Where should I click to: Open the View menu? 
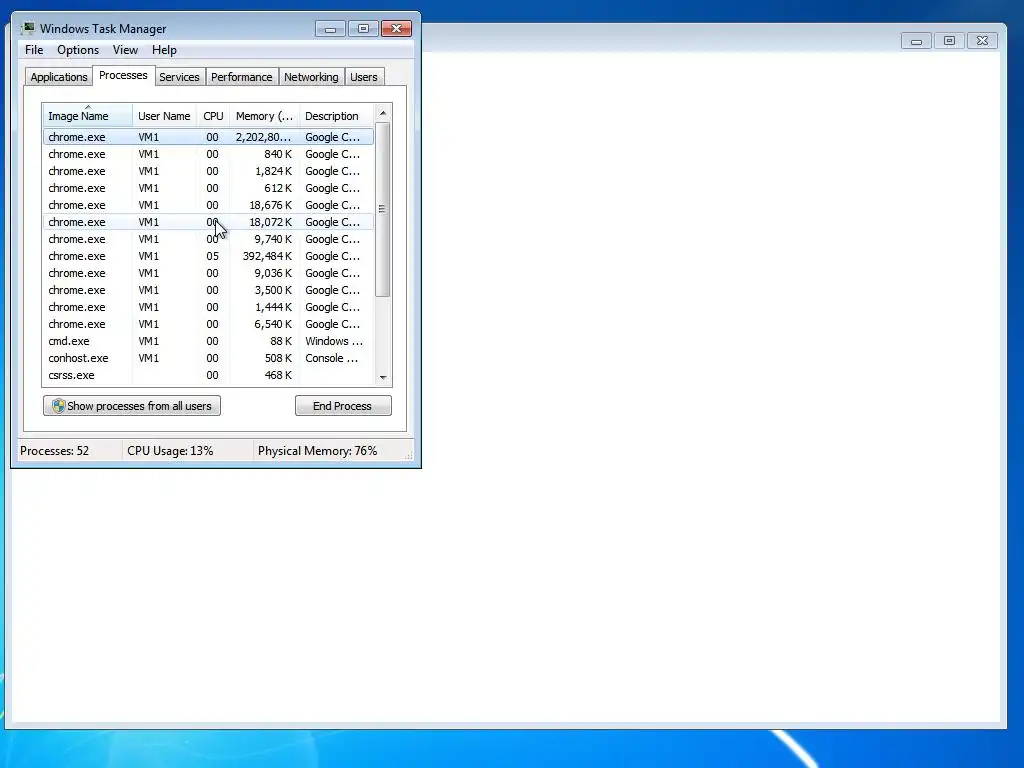(125, 50)
